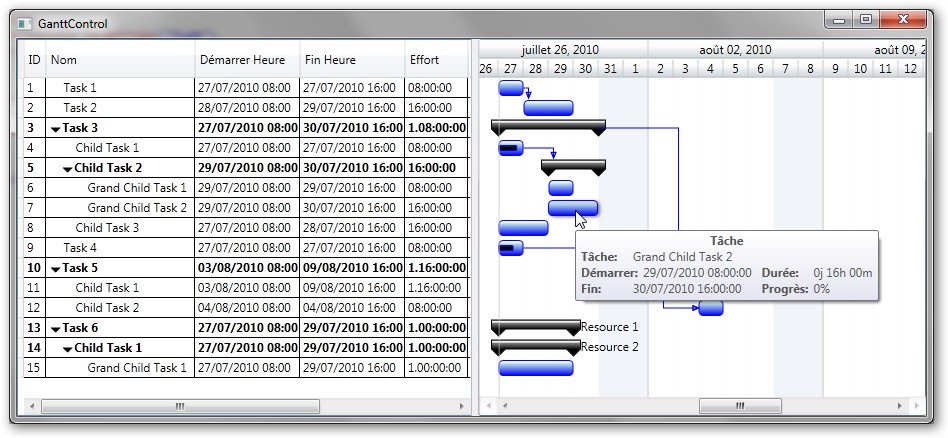Collapse Child Task 2 under Task 3
The image size is (948, 438).
coord(67,169)
